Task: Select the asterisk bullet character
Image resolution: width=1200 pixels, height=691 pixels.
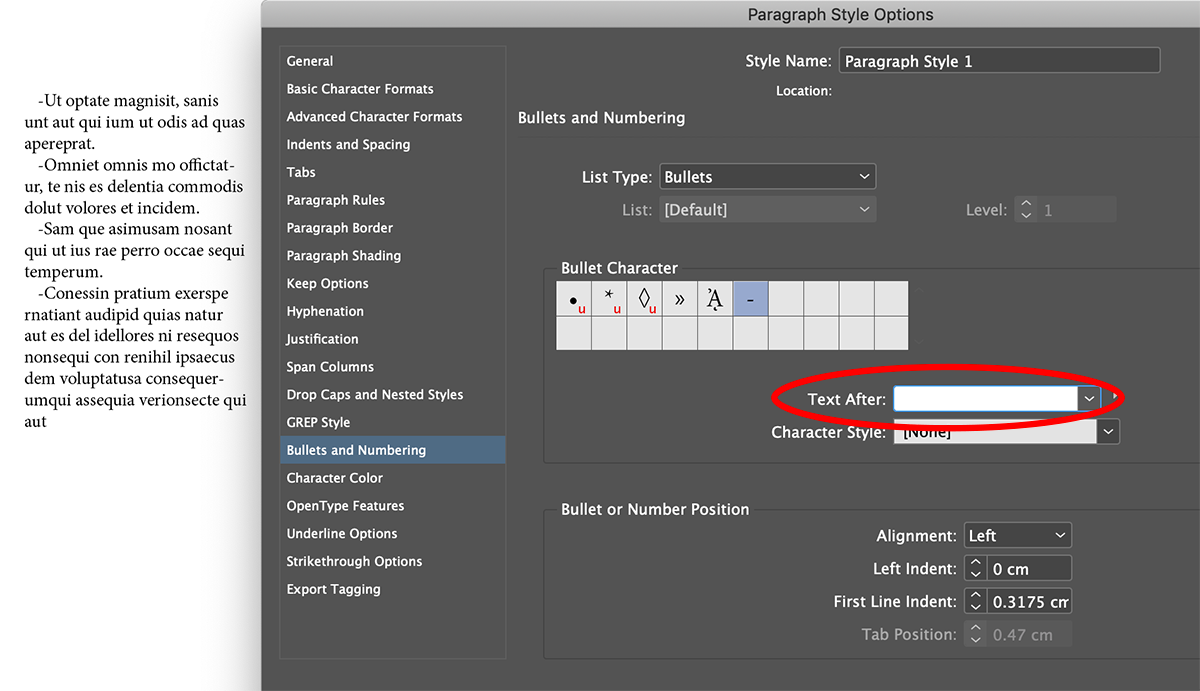Action: point(609,297)
